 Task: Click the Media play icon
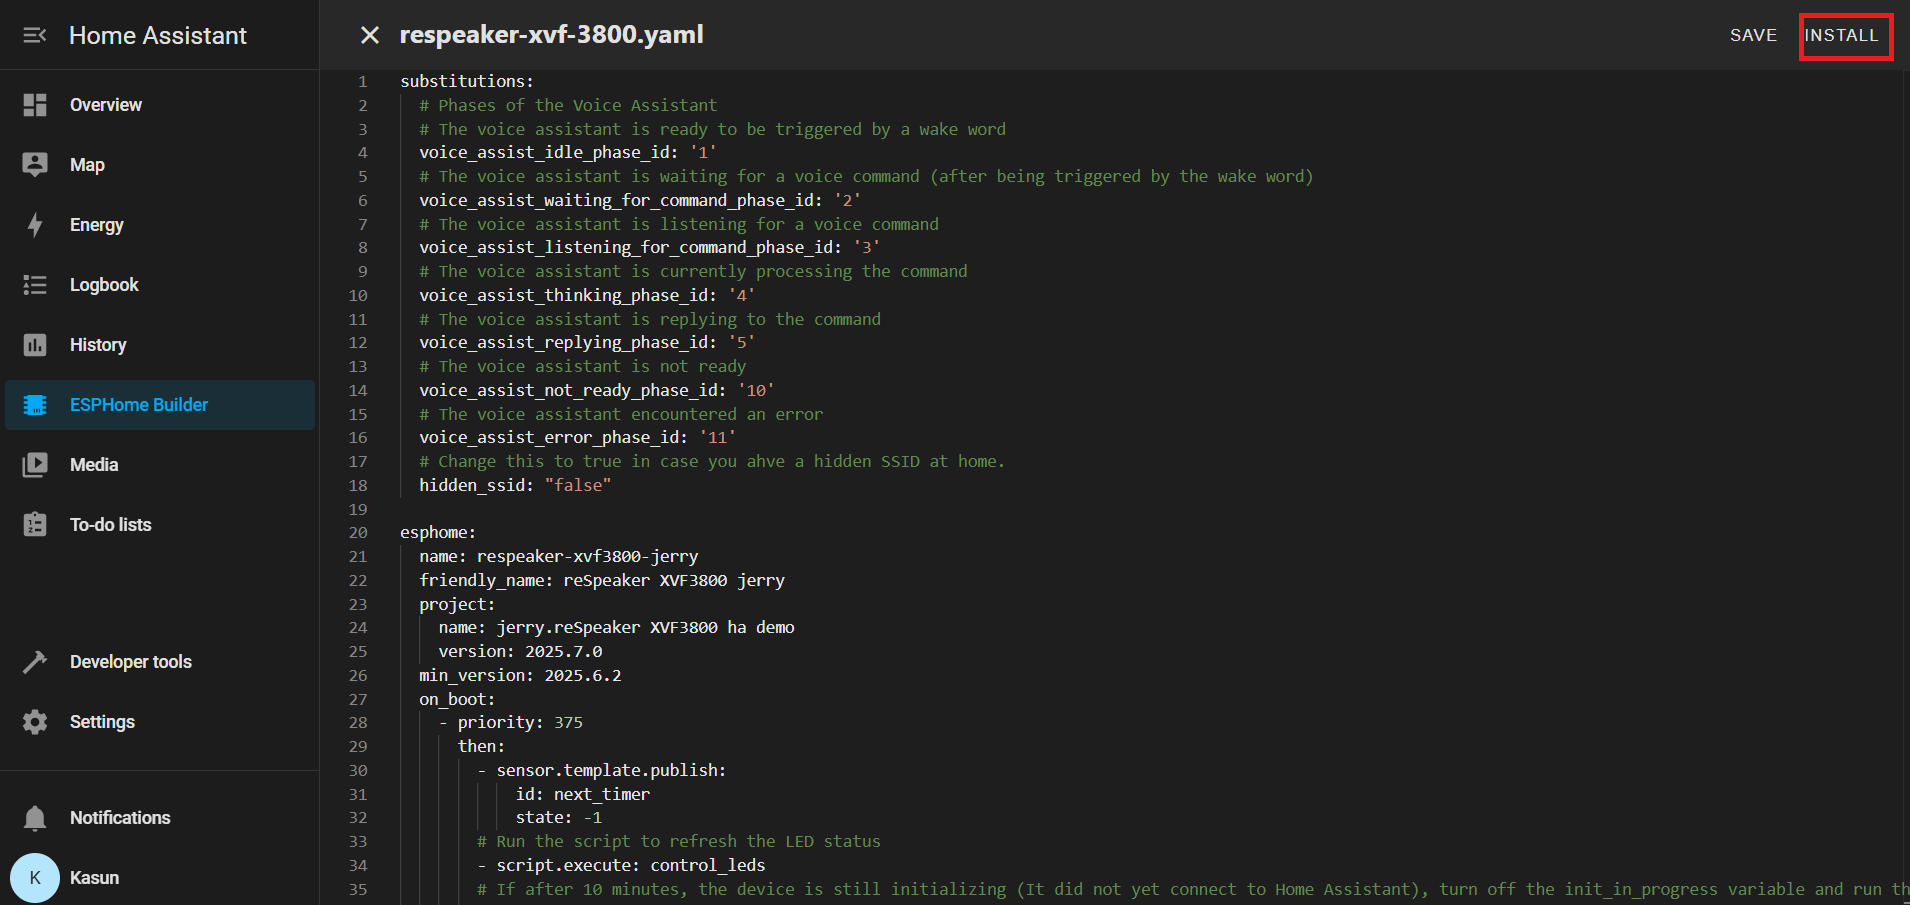(35, 465)
